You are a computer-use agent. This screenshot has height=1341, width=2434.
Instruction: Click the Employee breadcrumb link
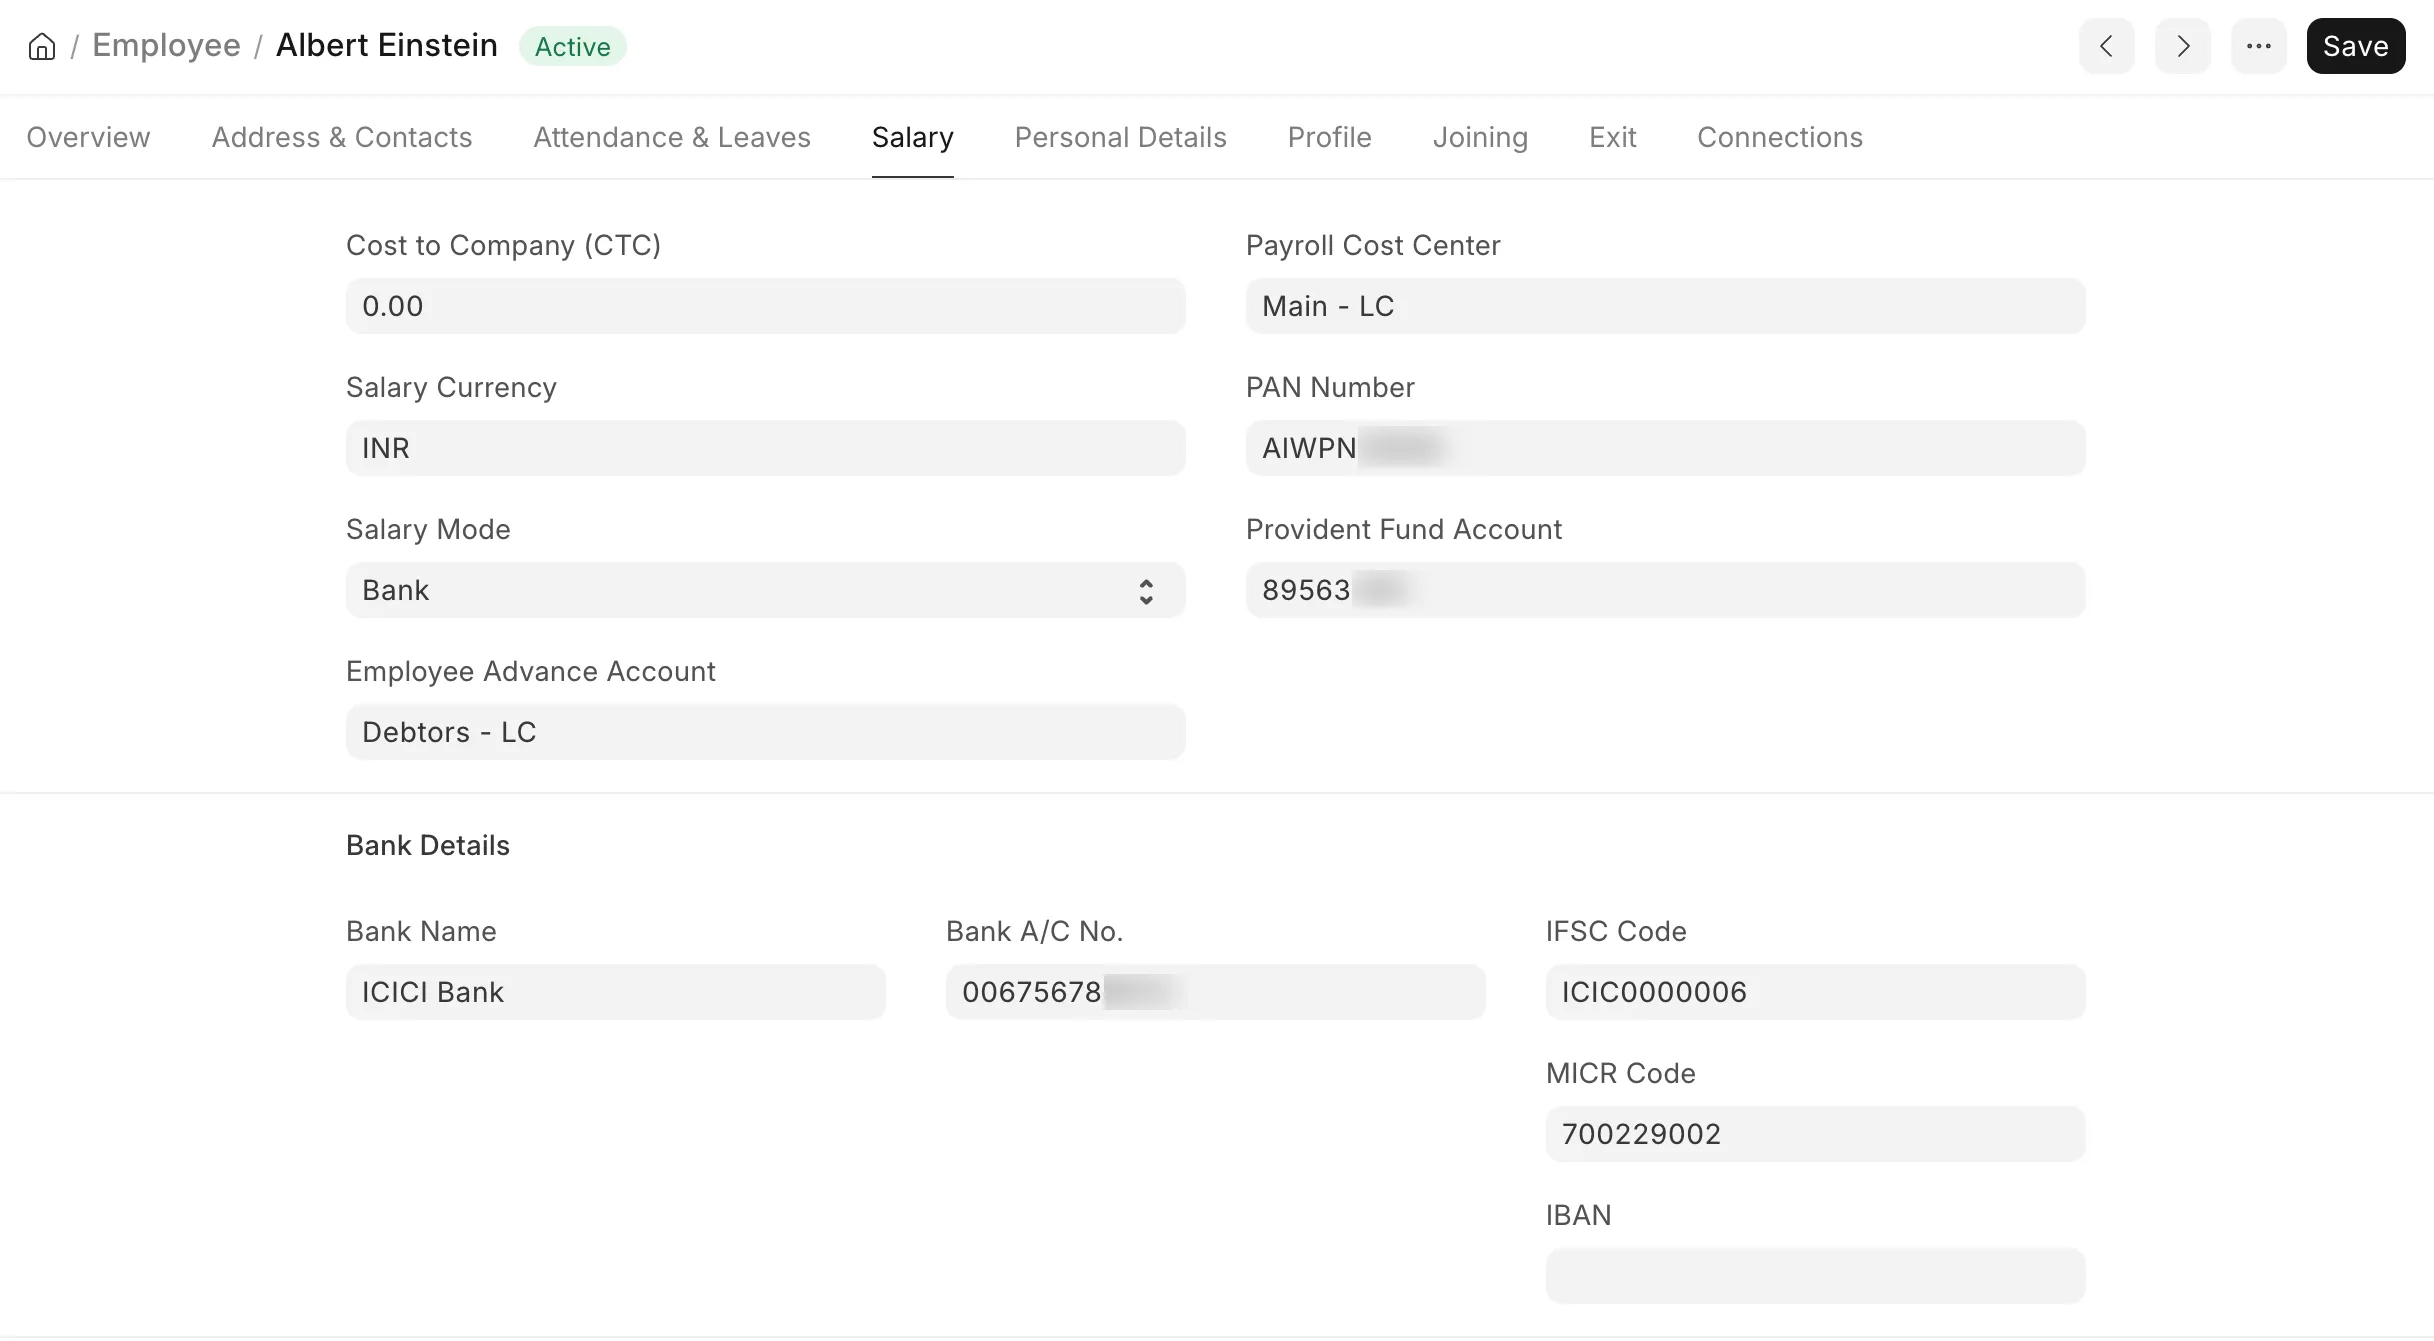pos(166,46)
